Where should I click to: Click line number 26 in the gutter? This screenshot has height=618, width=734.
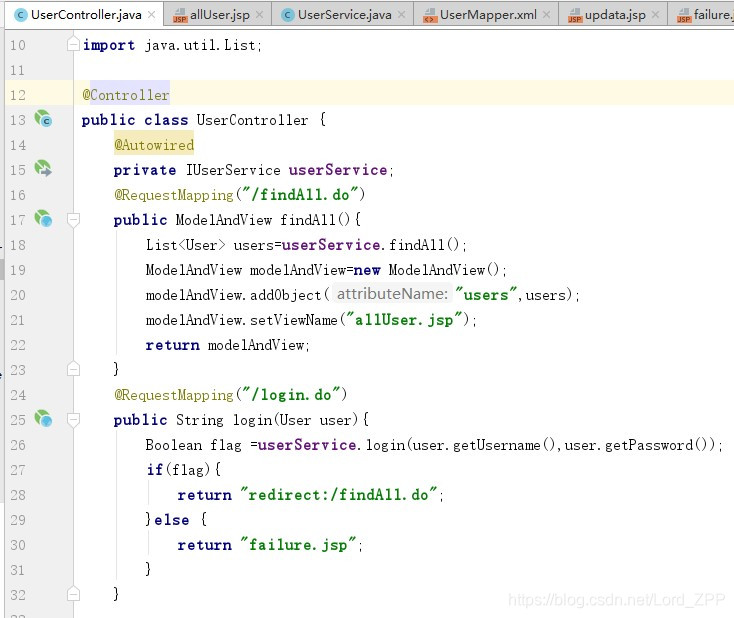click(x=18, y=445)
